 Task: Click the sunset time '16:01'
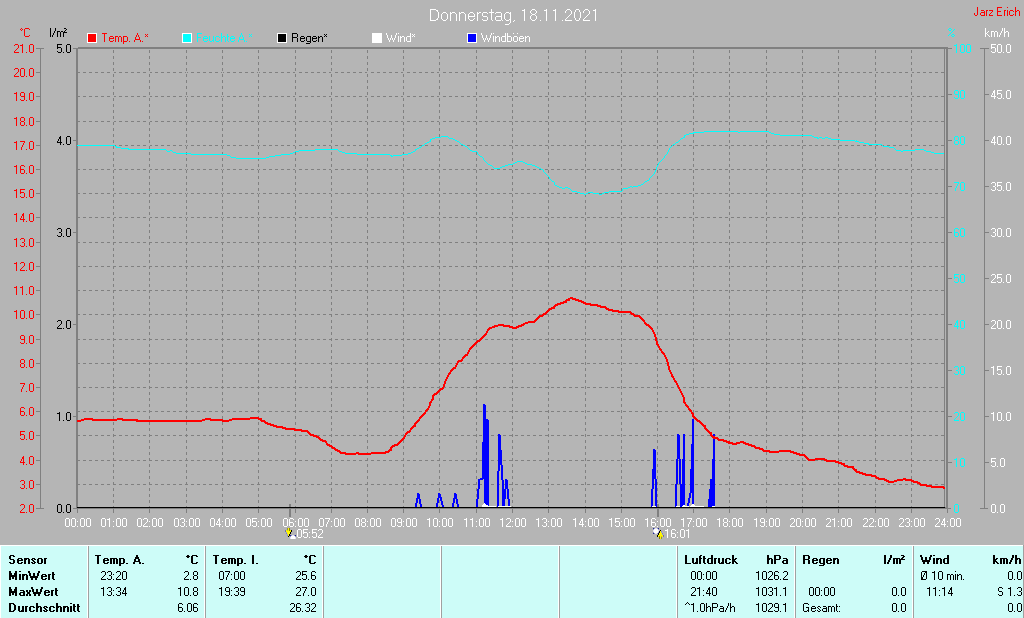(677, 534)
